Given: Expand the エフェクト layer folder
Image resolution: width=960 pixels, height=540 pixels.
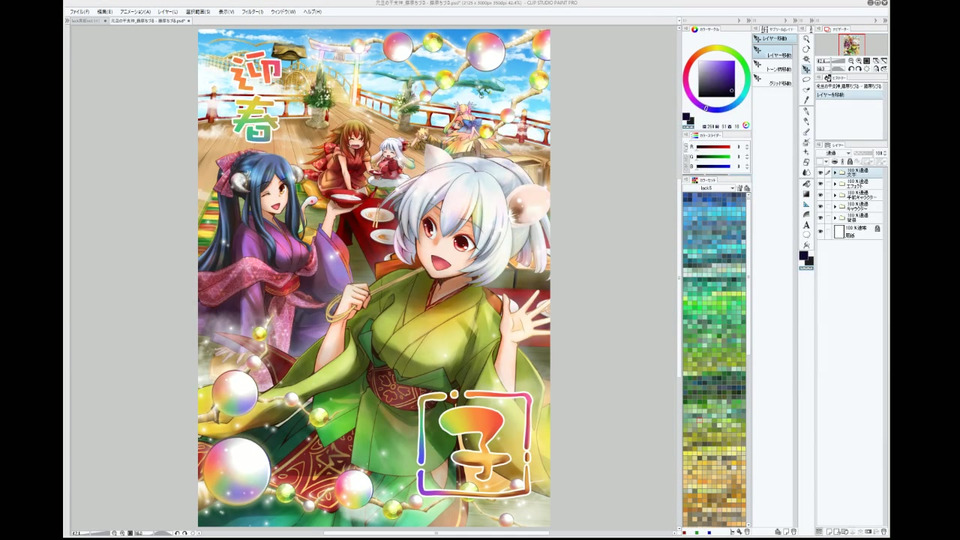Looking at the screenshot, I should click(835, 184).
